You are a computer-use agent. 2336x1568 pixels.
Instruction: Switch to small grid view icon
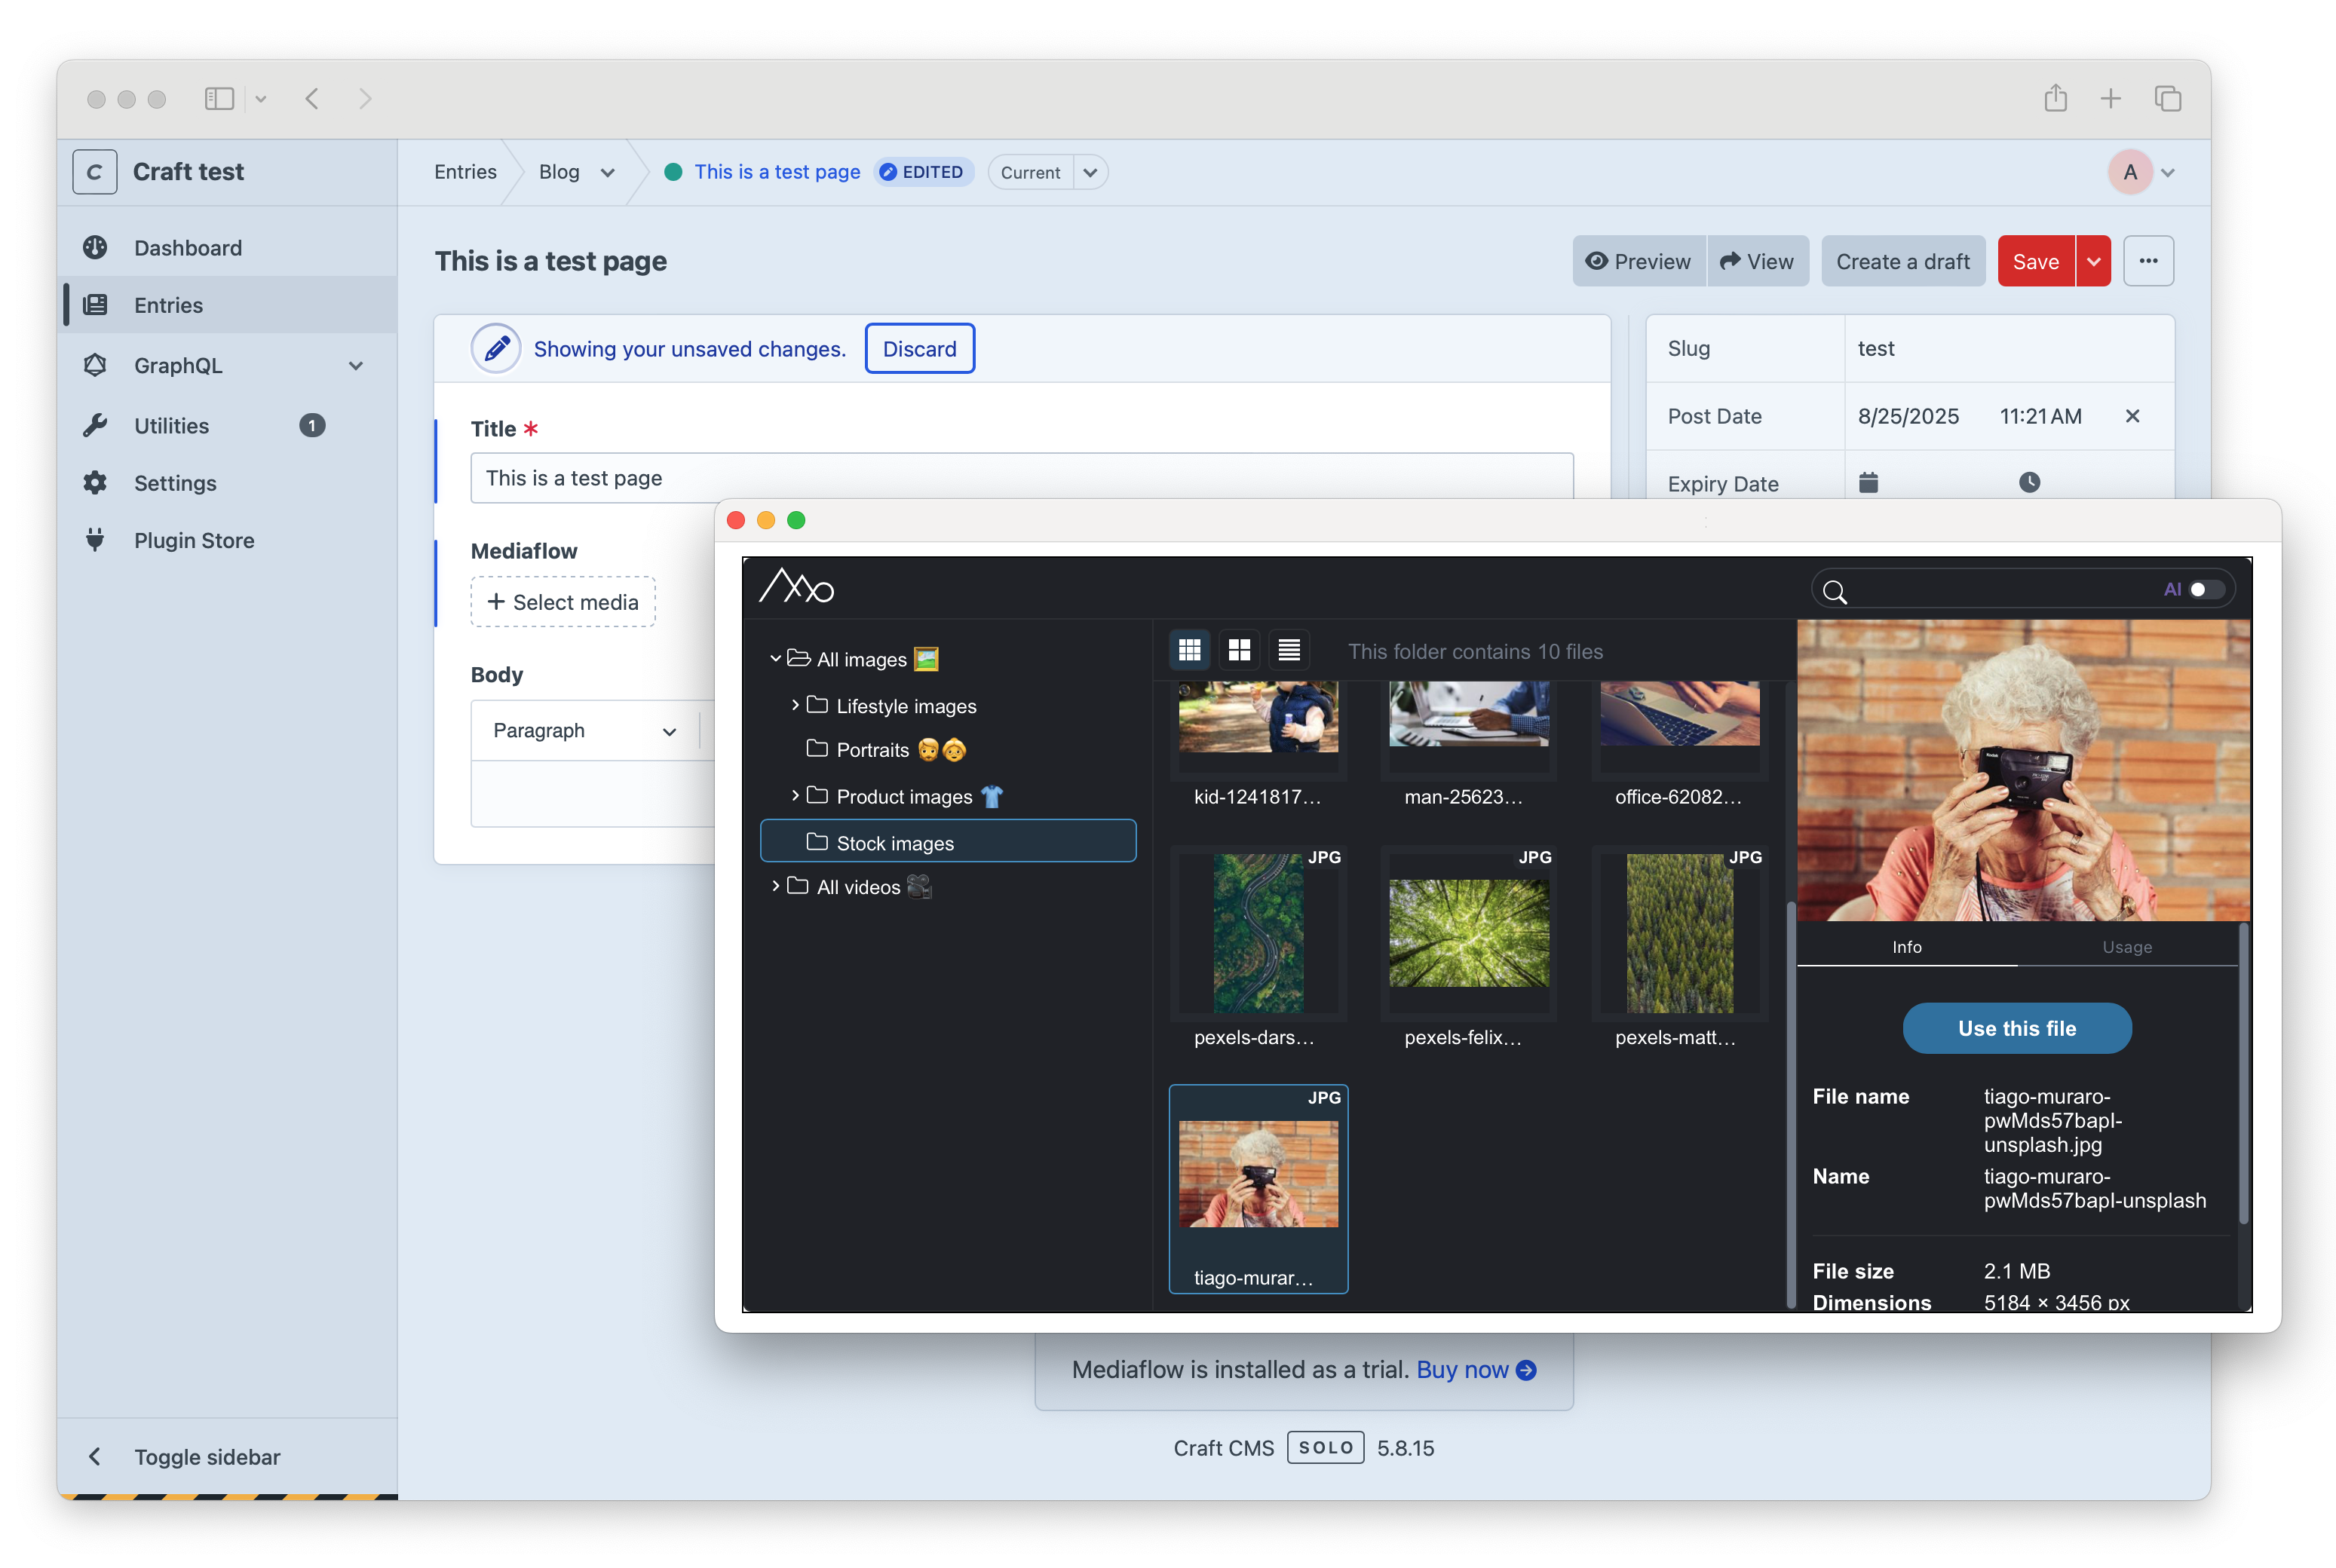coord(1189,651)
